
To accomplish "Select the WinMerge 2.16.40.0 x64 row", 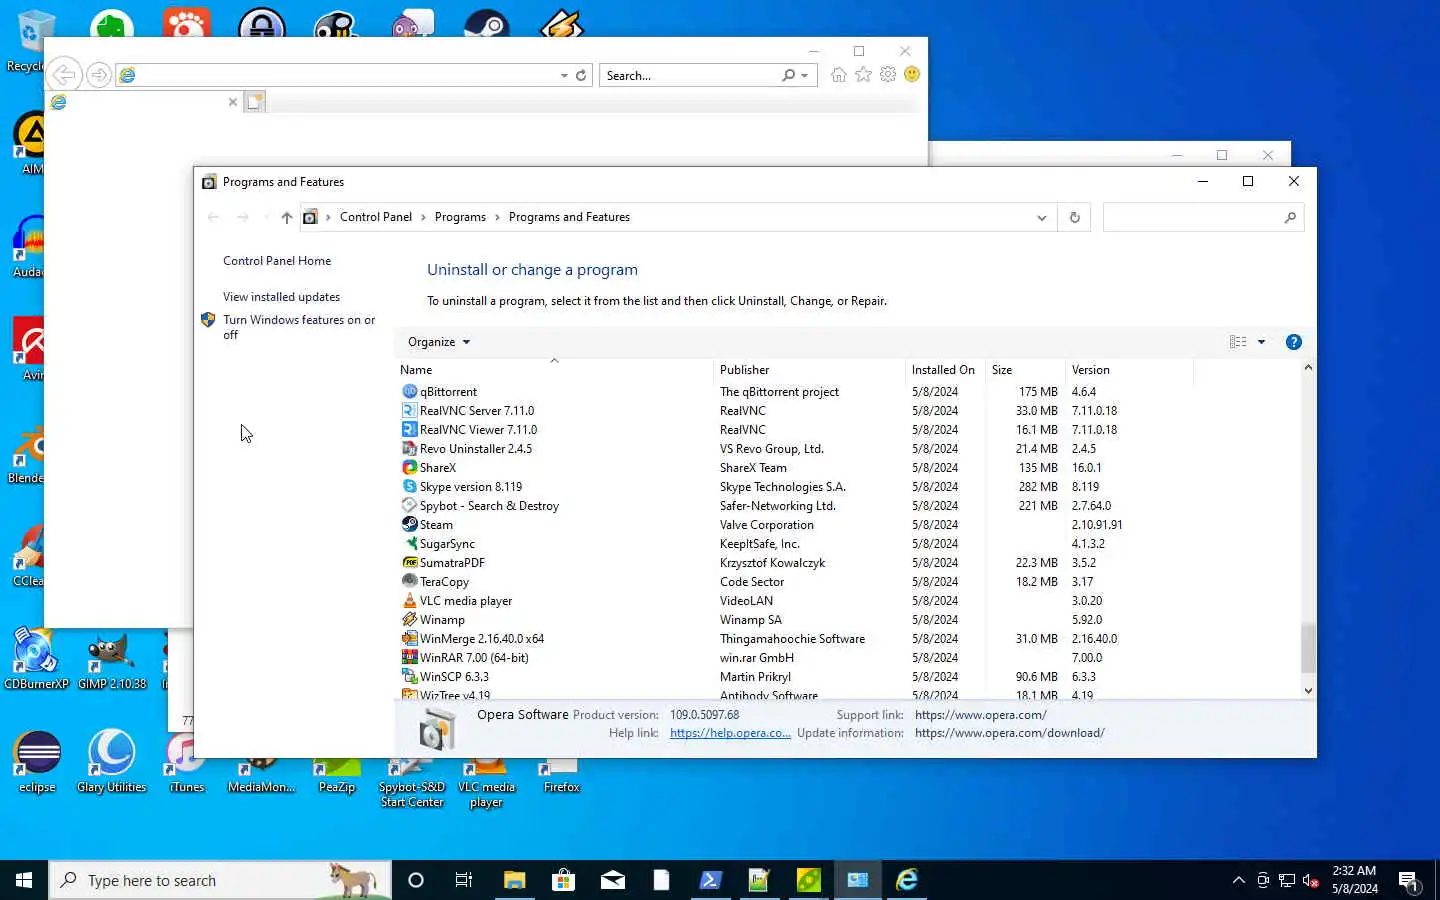I will coord(796,639).
